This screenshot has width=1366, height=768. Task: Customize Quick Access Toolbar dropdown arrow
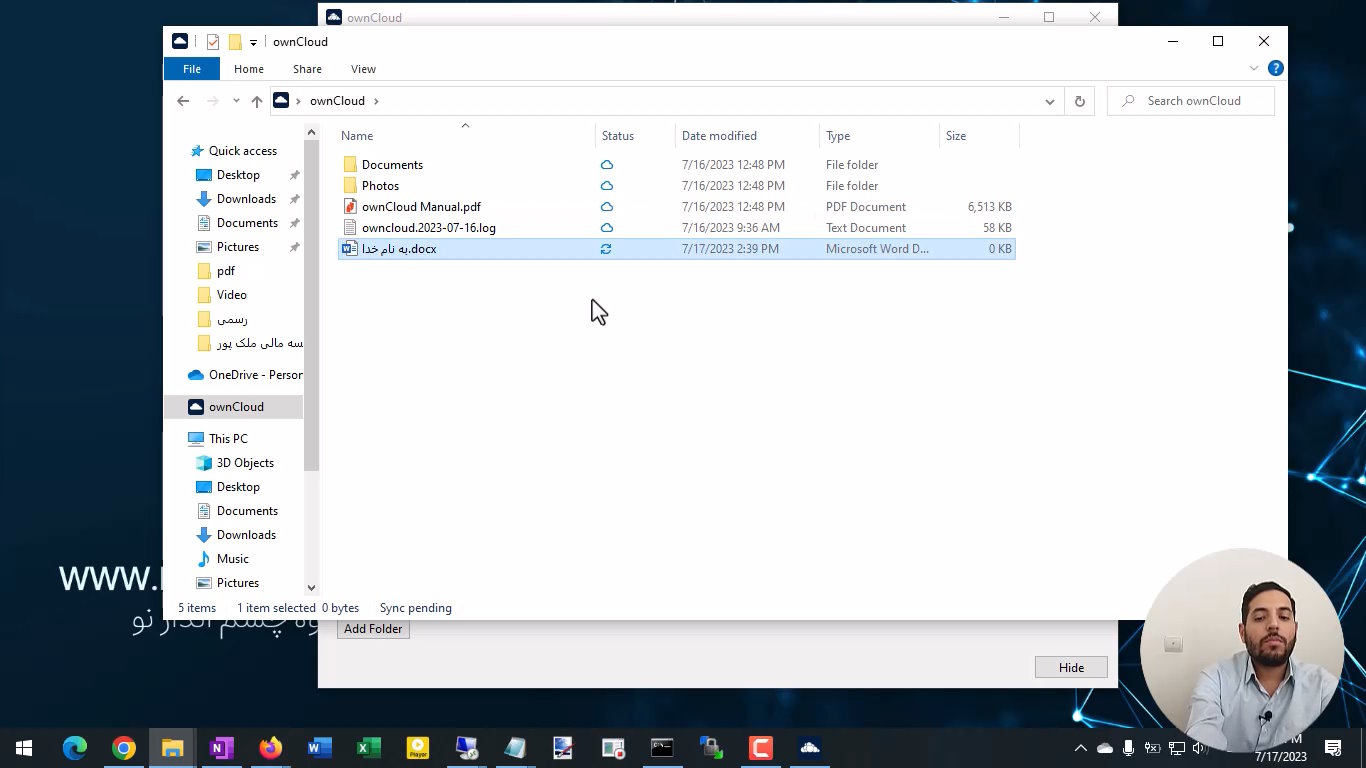pos(253,42)
